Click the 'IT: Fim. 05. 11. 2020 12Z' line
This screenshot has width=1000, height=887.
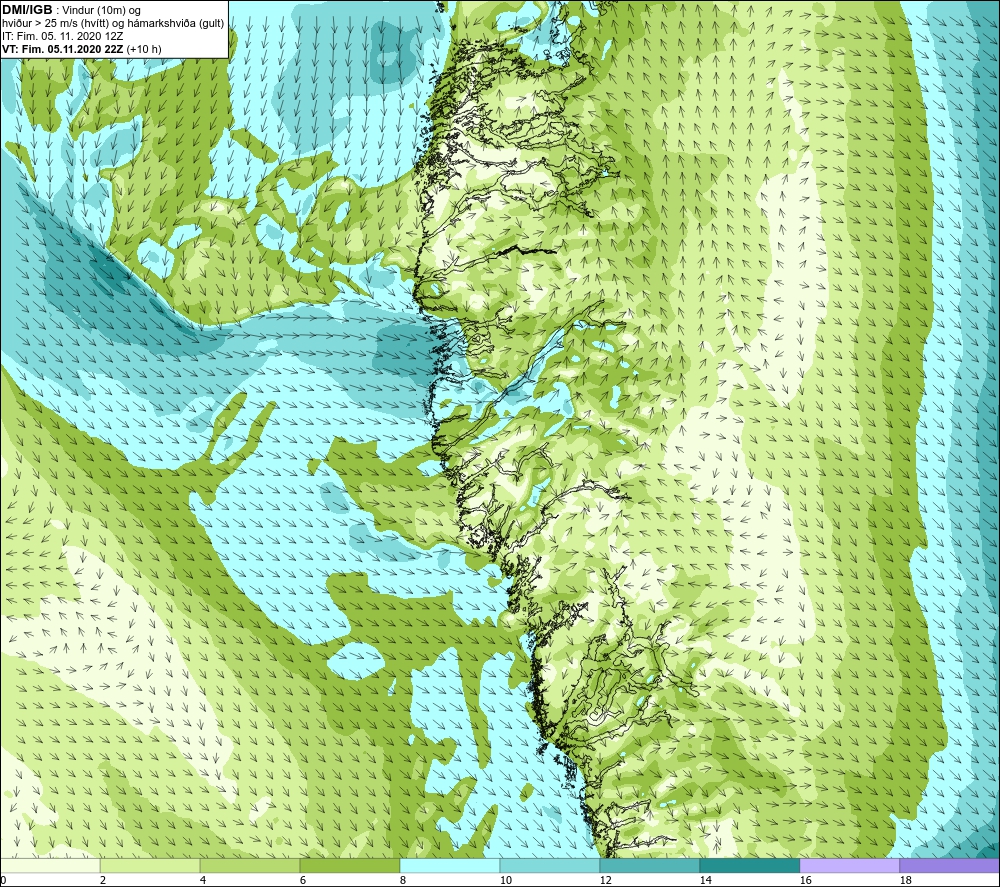click(62, 36)
